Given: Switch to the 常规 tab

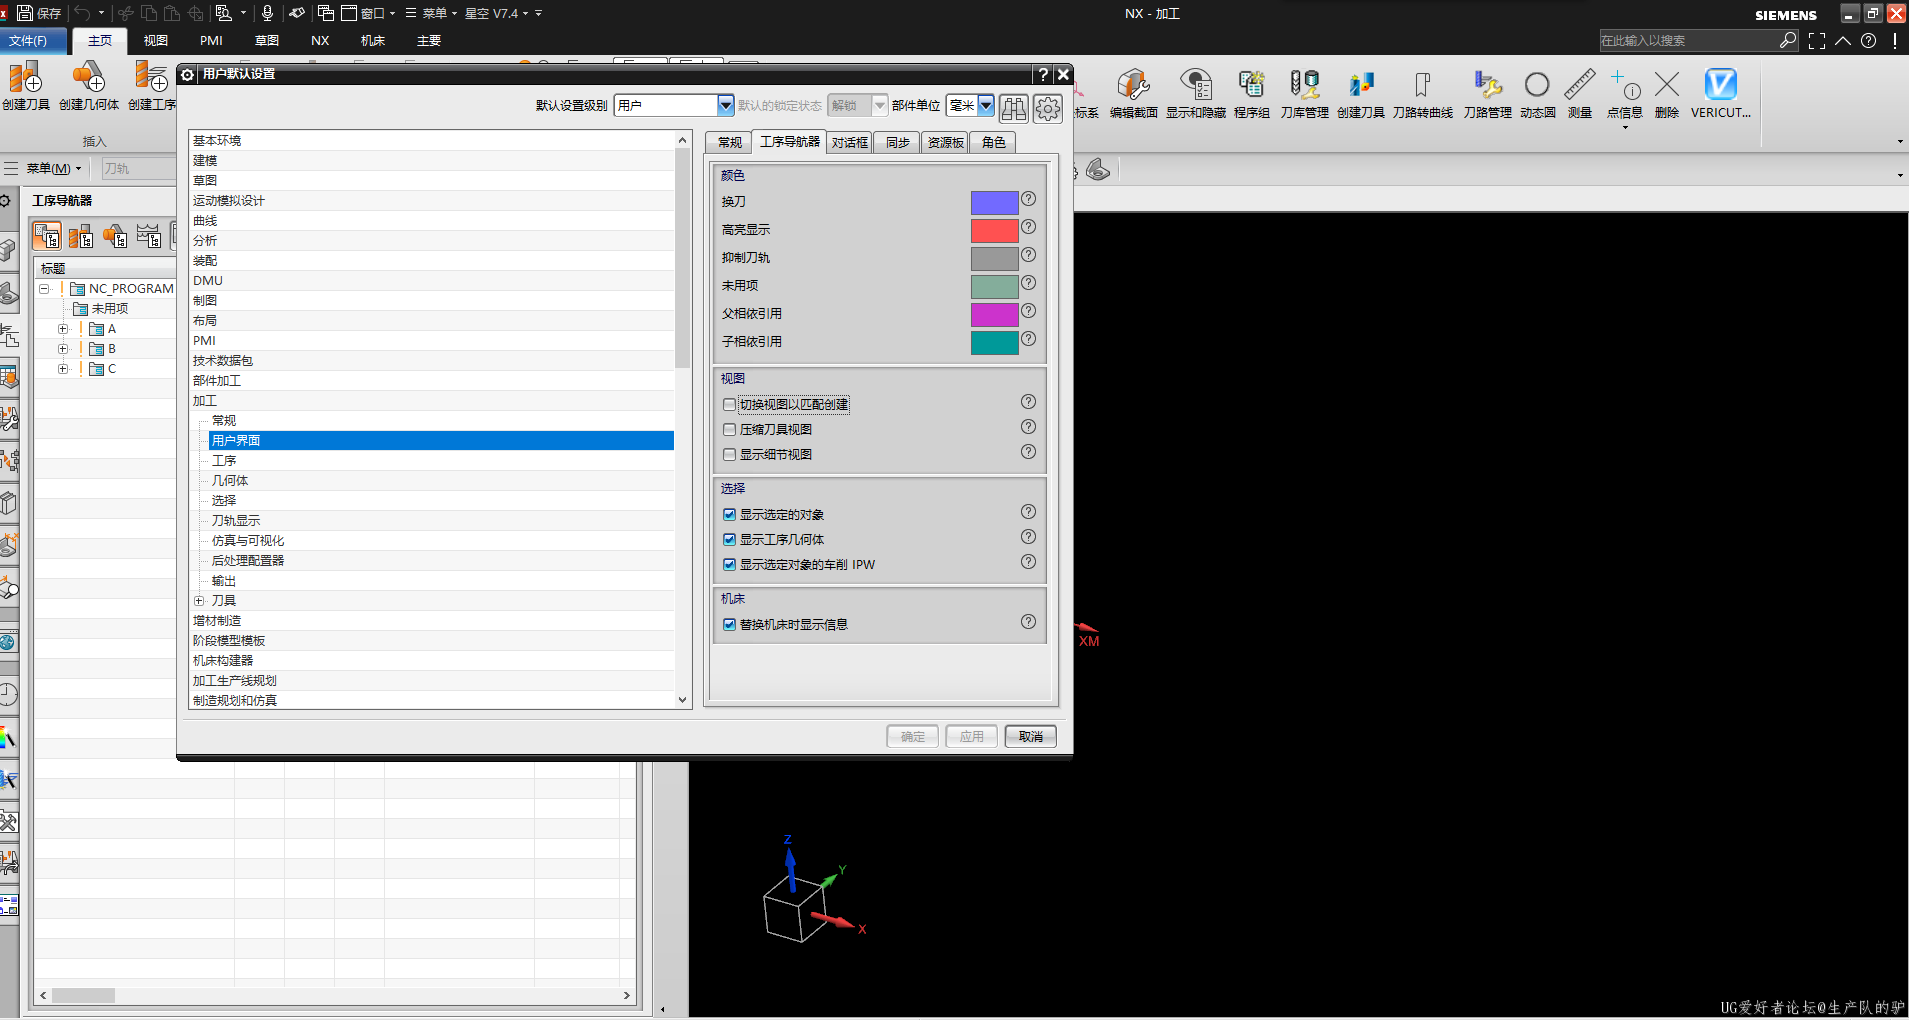Looking at the screenshot, I should [730, 143].
